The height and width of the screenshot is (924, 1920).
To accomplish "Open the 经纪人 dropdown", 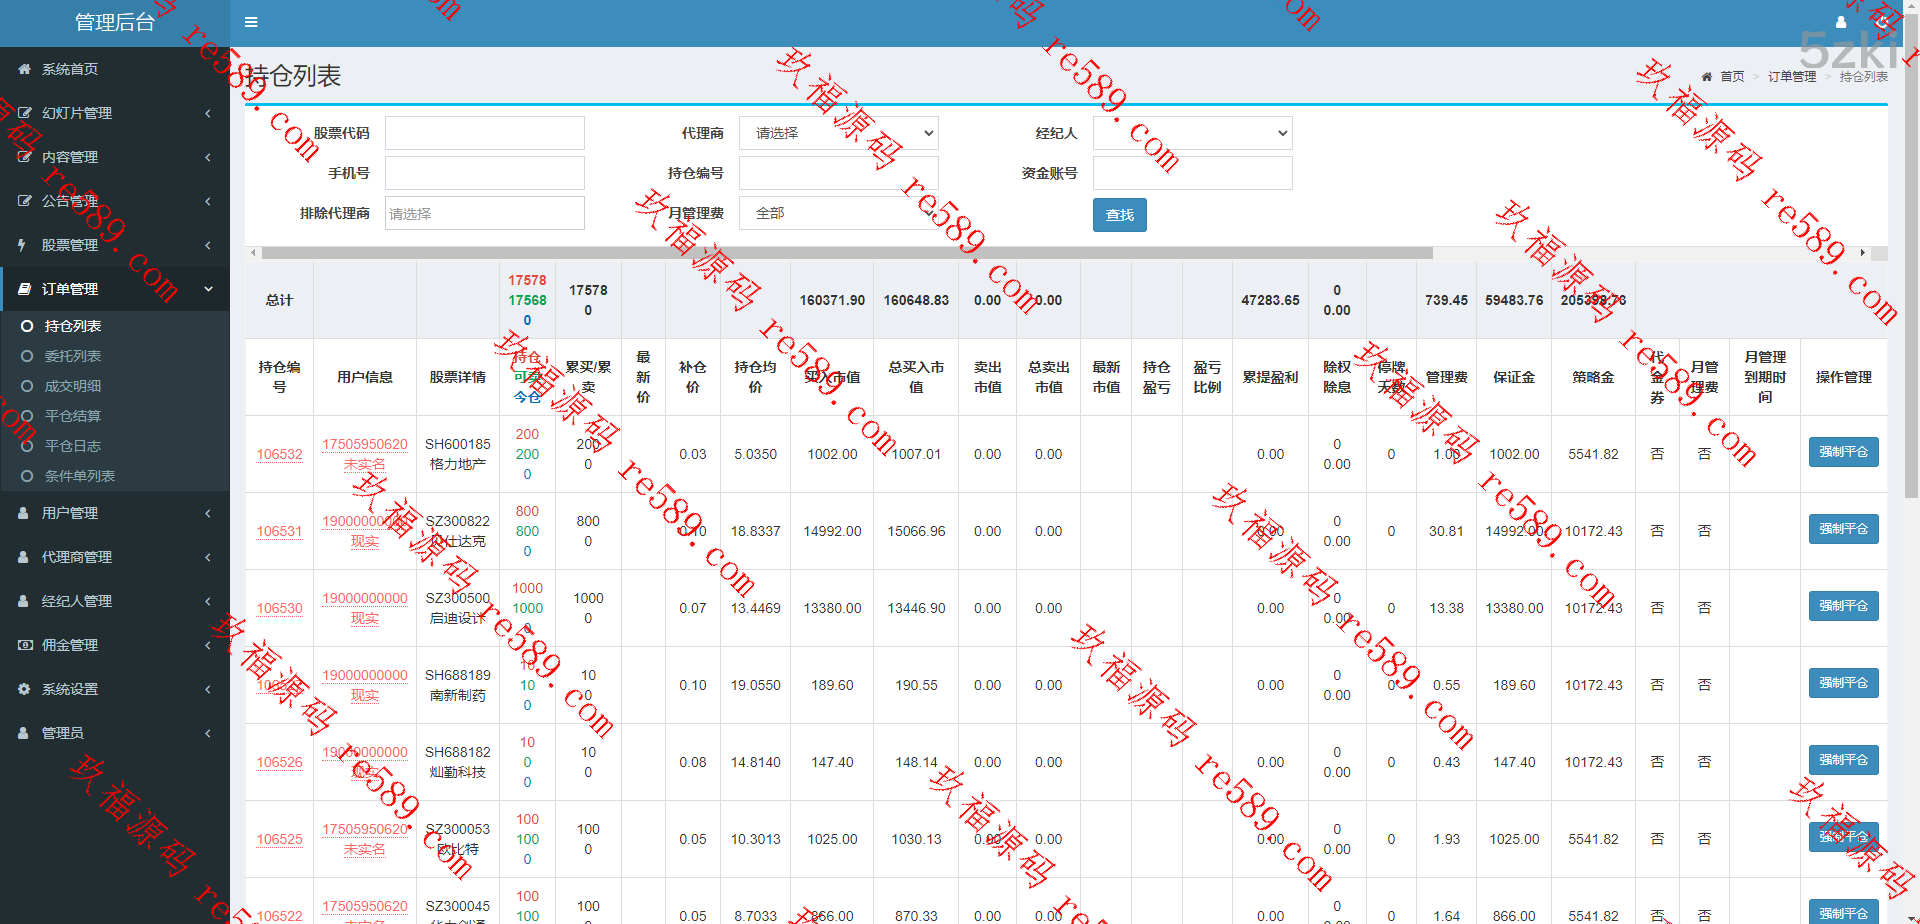I will click(1192, 133).
